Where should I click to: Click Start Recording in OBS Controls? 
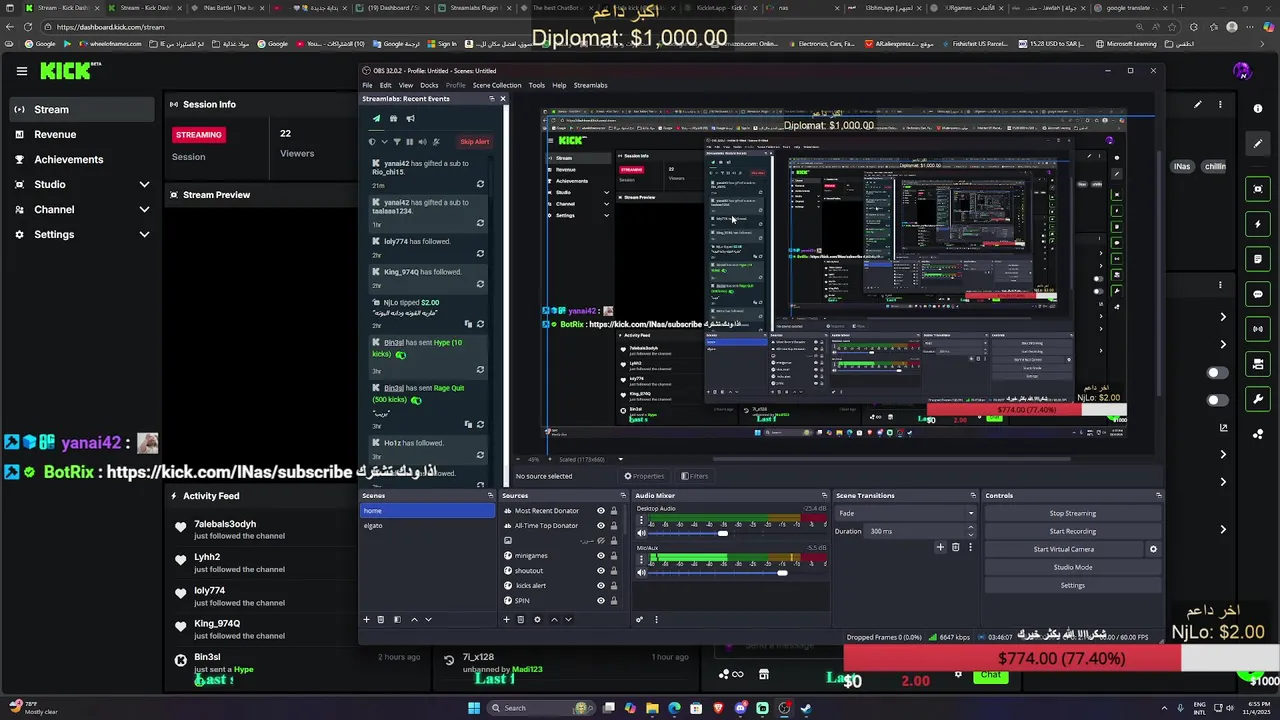pos(1072,531)
